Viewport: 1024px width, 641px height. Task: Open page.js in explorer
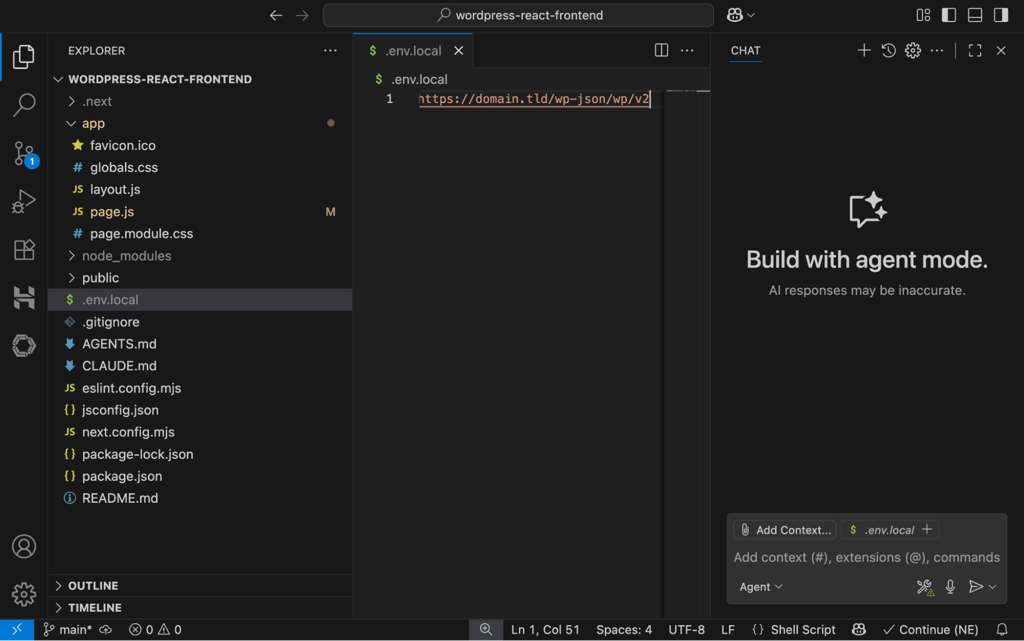[x=200, y=211]
